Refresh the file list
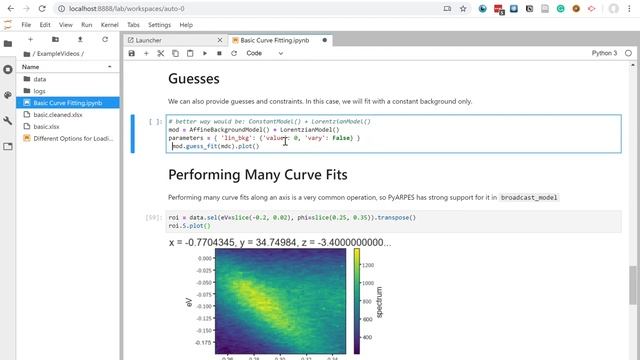This screenshot has height=360, width=640. 105,40
